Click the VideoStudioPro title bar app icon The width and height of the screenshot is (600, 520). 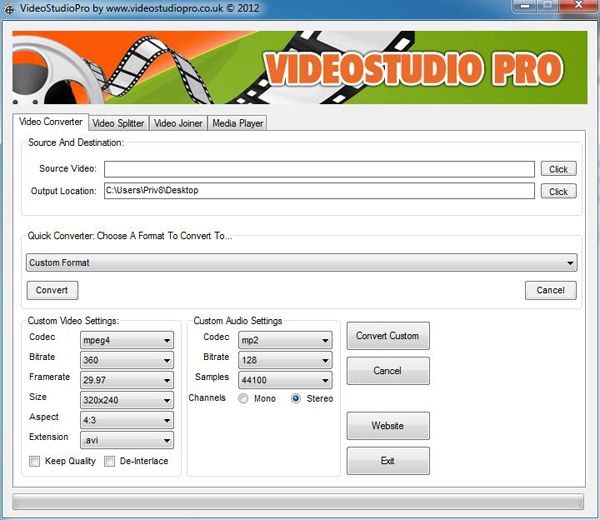coord(8,8)
